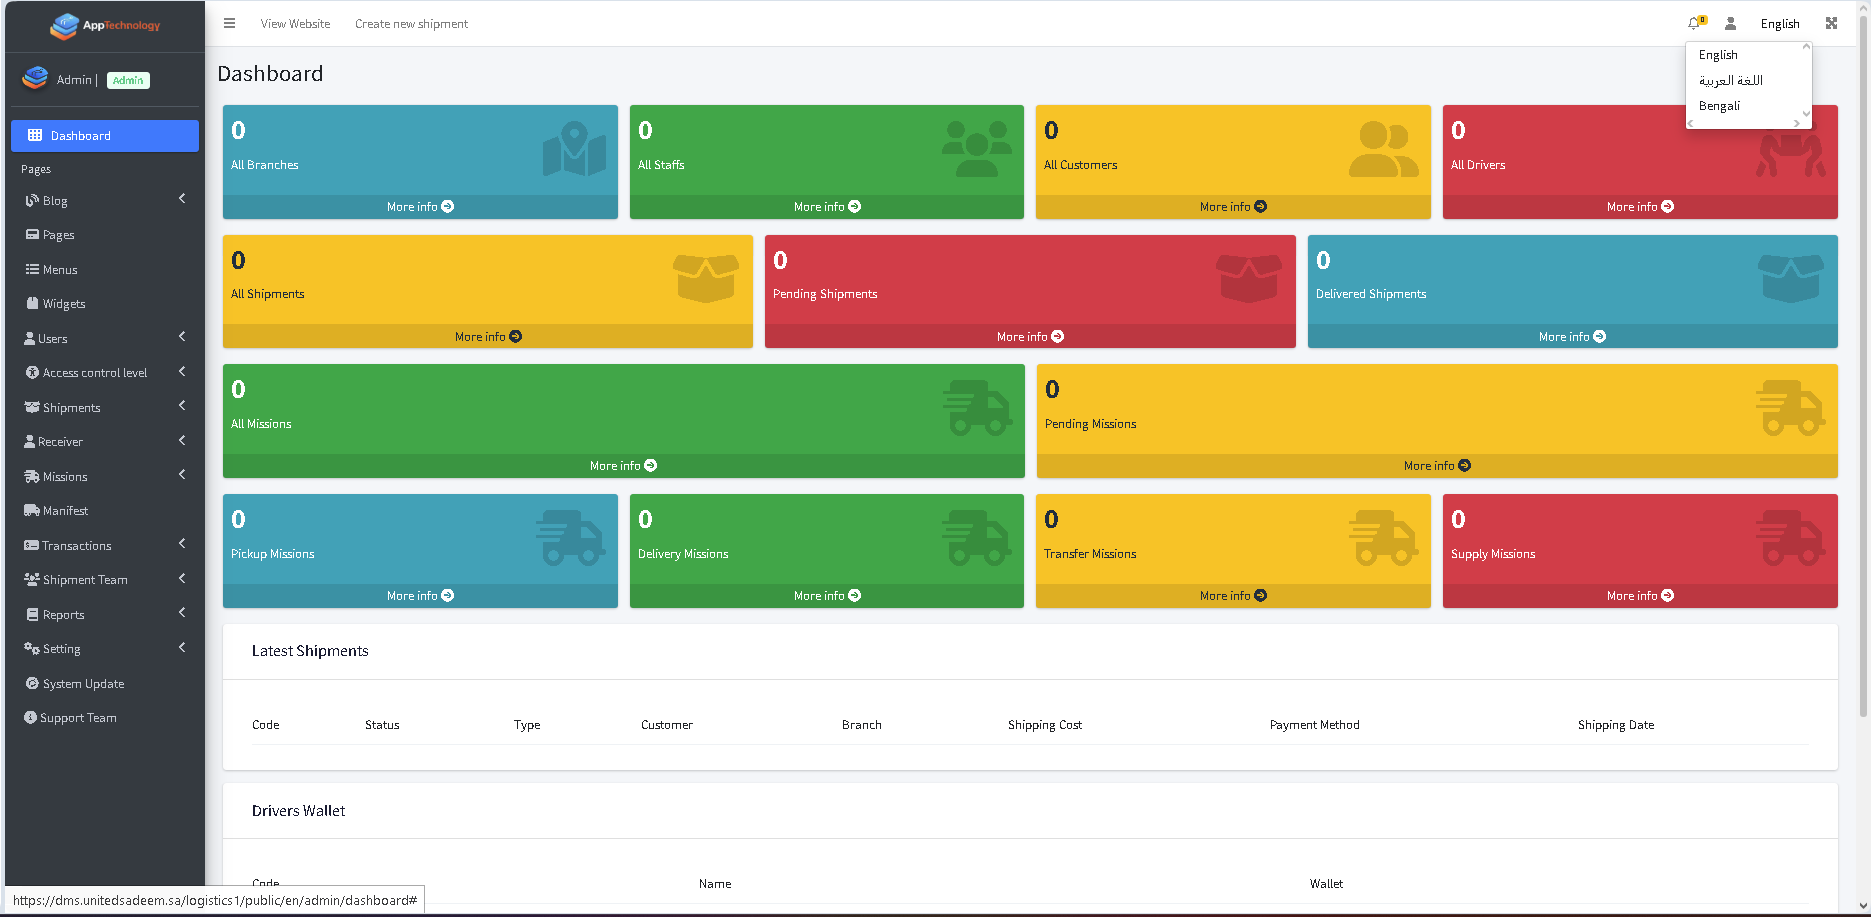Click More info on All Branches card

pos(420,207)
